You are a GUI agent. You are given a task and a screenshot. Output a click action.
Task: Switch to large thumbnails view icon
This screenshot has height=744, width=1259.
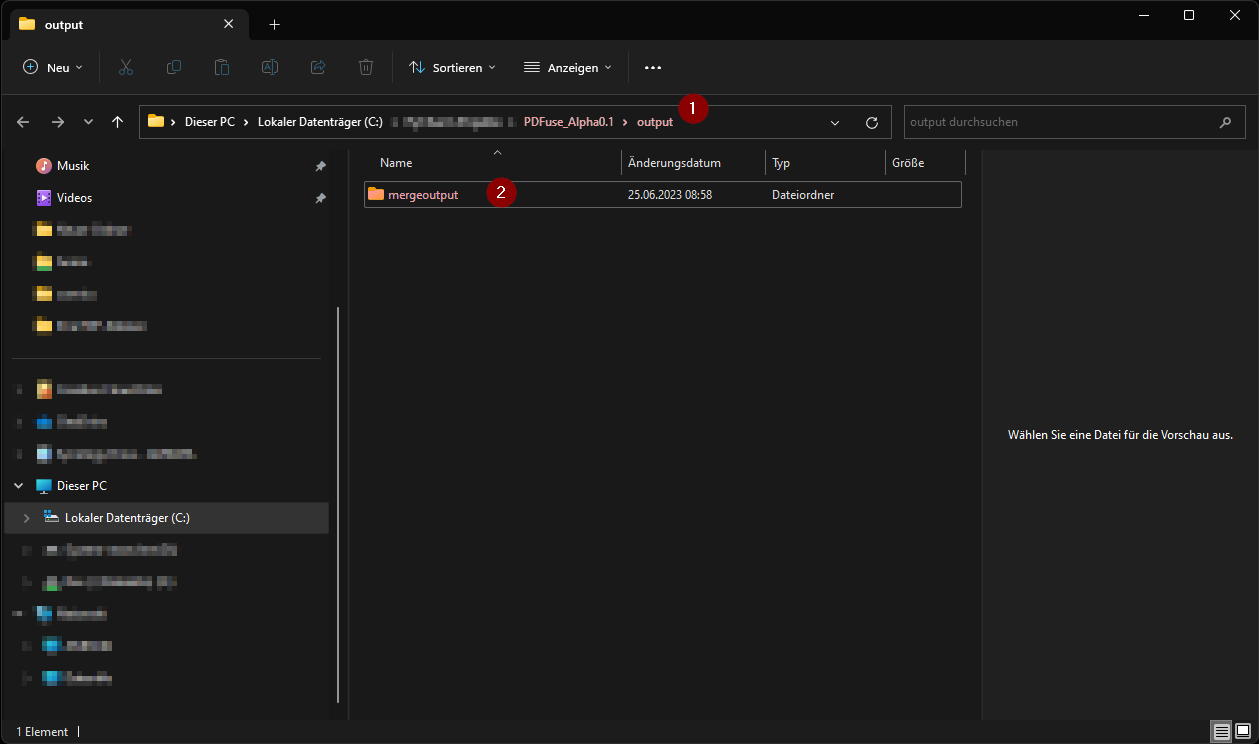1242,732
